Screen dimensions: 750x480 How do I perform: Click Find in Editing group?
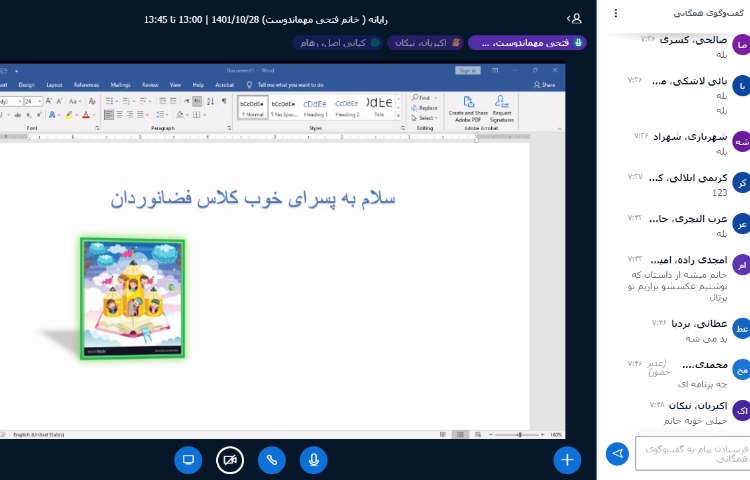(x=421, y=98)
